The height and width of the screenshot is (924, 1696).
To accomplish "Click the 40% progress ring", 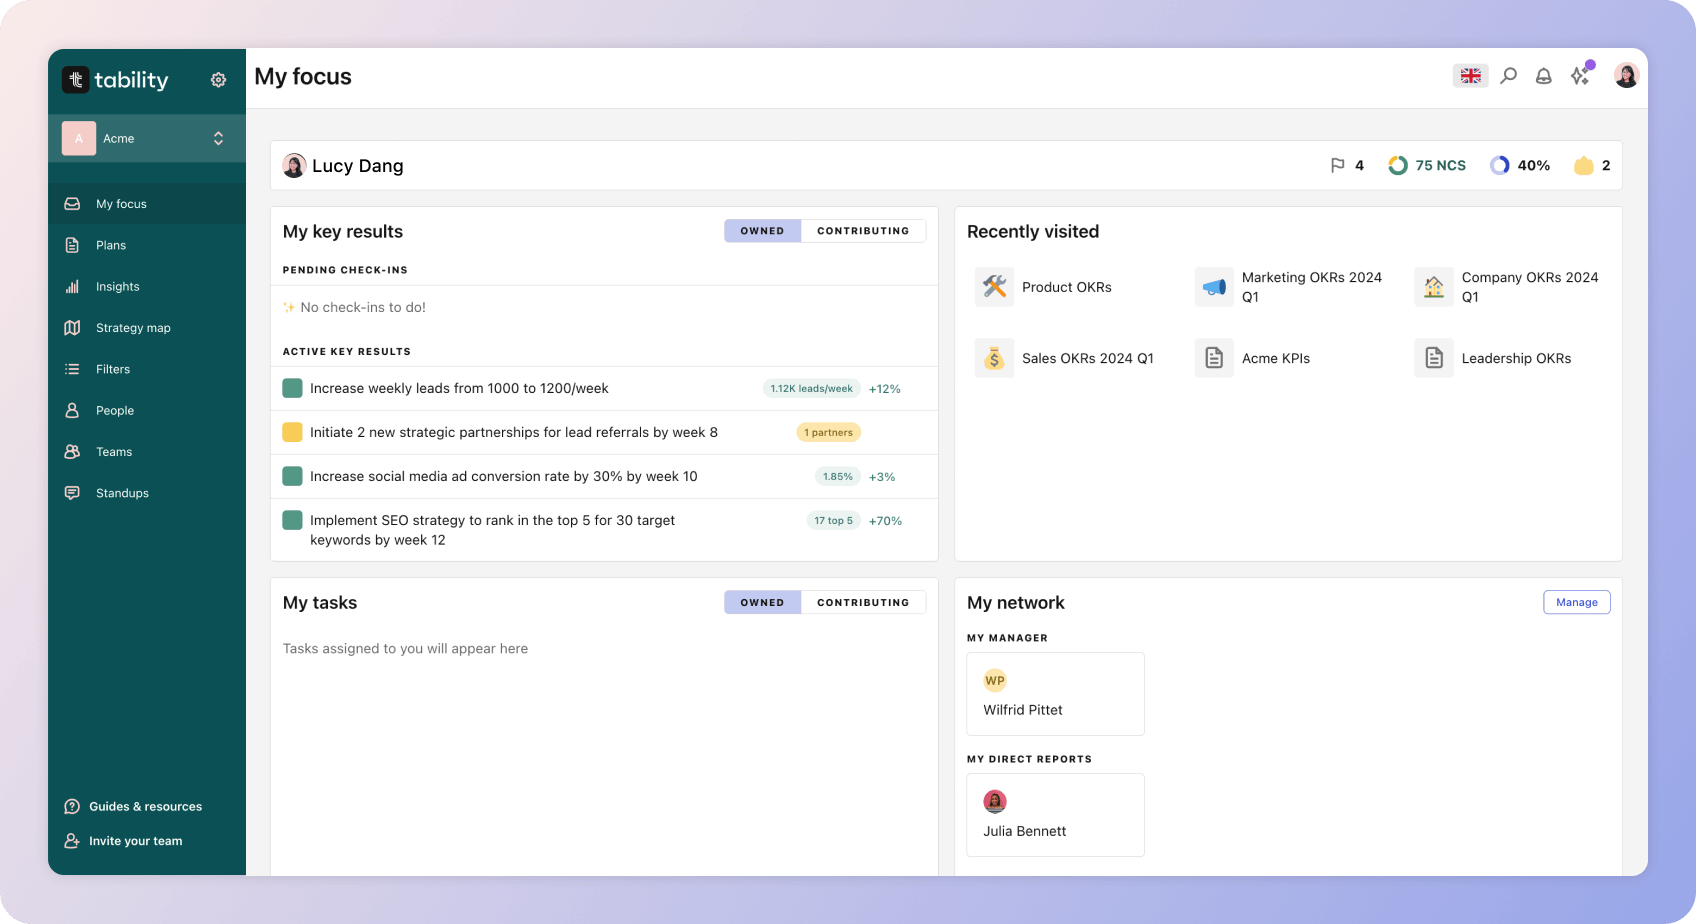I will (1500, 166).
